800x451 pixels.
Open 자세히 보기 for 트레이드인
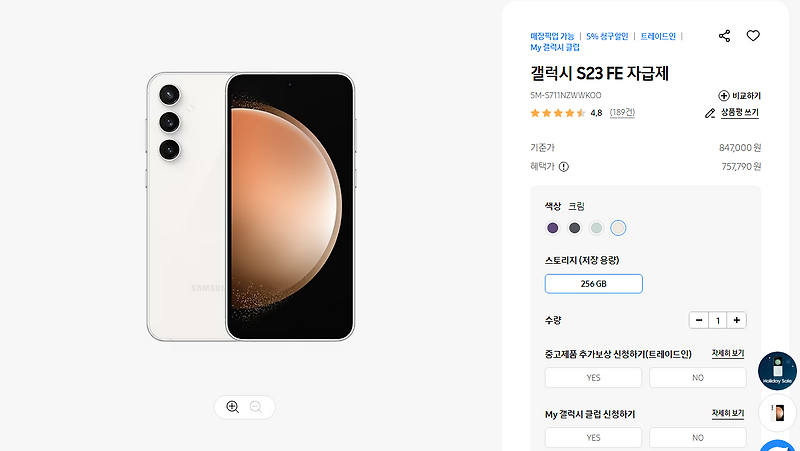click(728, 353)
